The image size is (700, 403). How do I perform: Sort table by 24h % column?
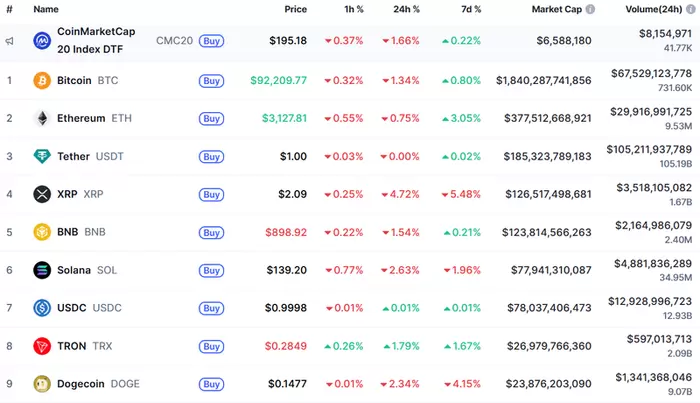coord(406,9)
